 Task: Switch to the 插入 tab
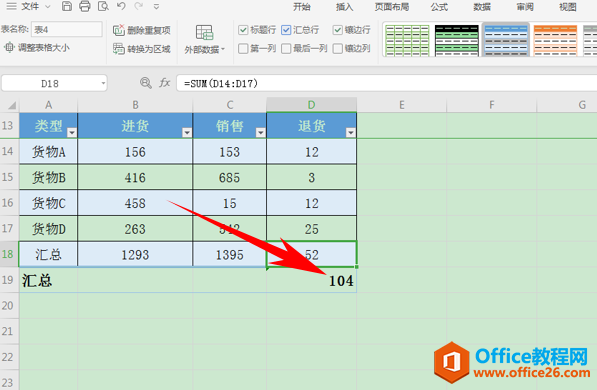(344, 7)
